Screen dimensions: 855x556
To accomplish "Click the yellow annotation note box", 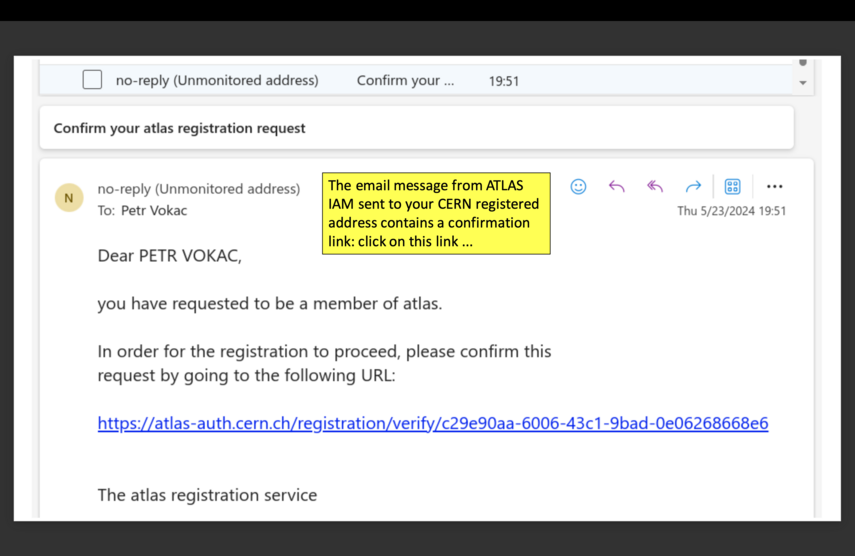I will click(436, 213).
